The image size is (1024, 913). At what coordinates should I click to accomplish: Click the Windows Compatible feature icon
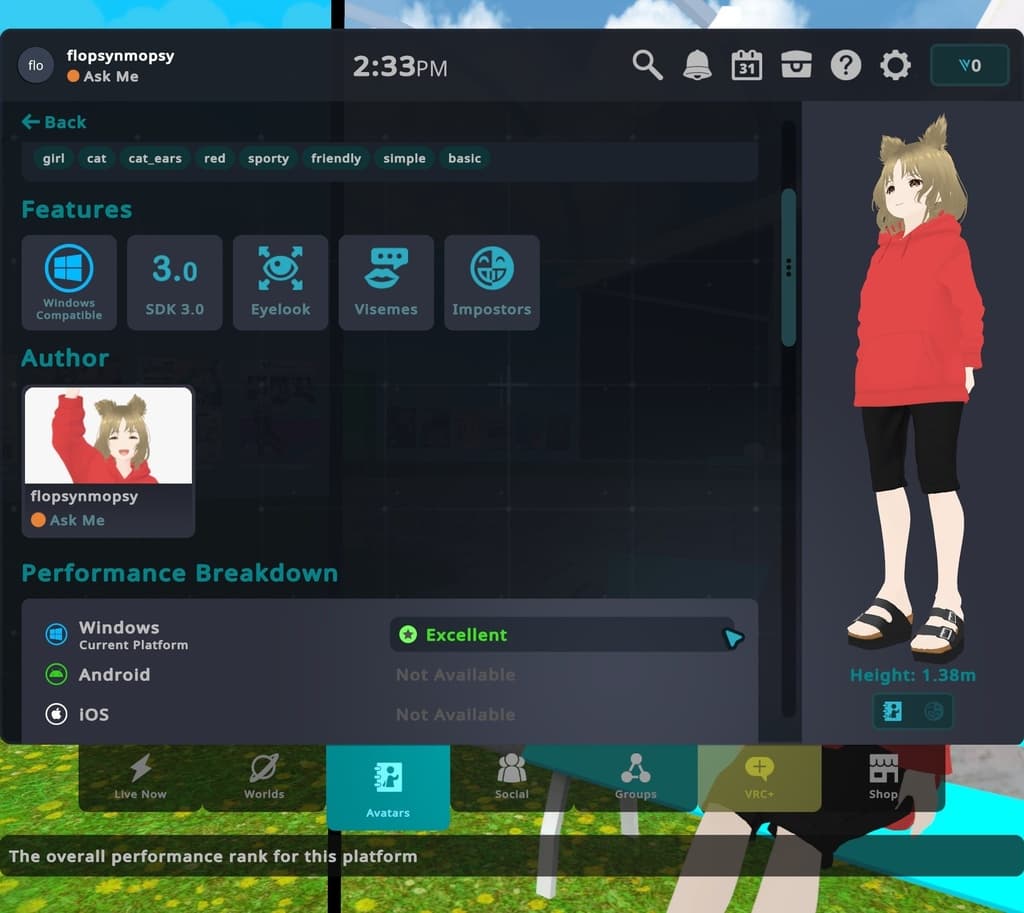(x=69, y=282)
